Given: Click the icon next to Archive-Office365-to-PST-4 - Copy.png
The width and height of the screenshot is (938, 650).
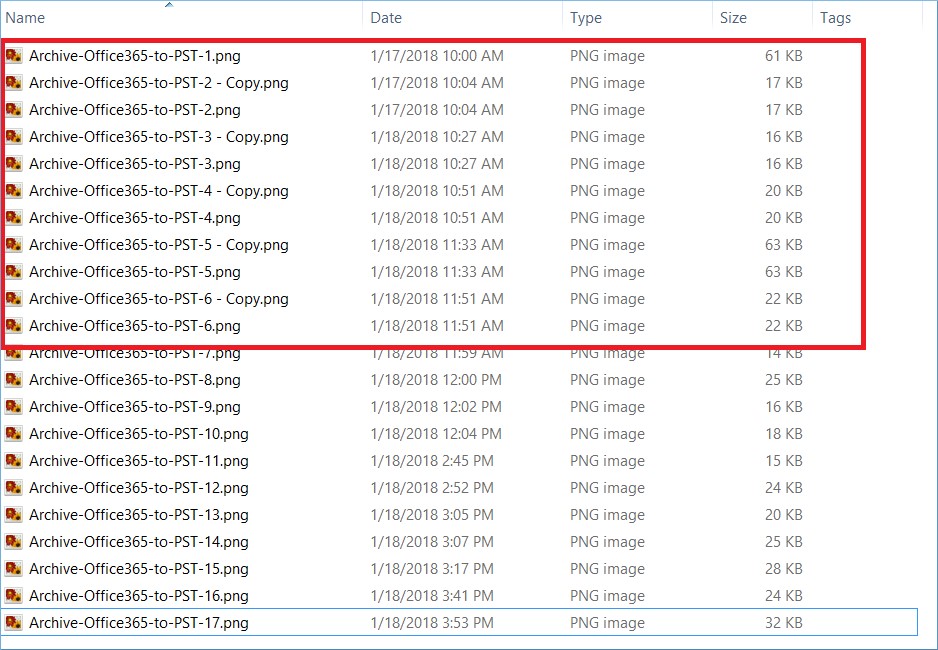Looking at the screenshot, I should click(x=15, y=191).
